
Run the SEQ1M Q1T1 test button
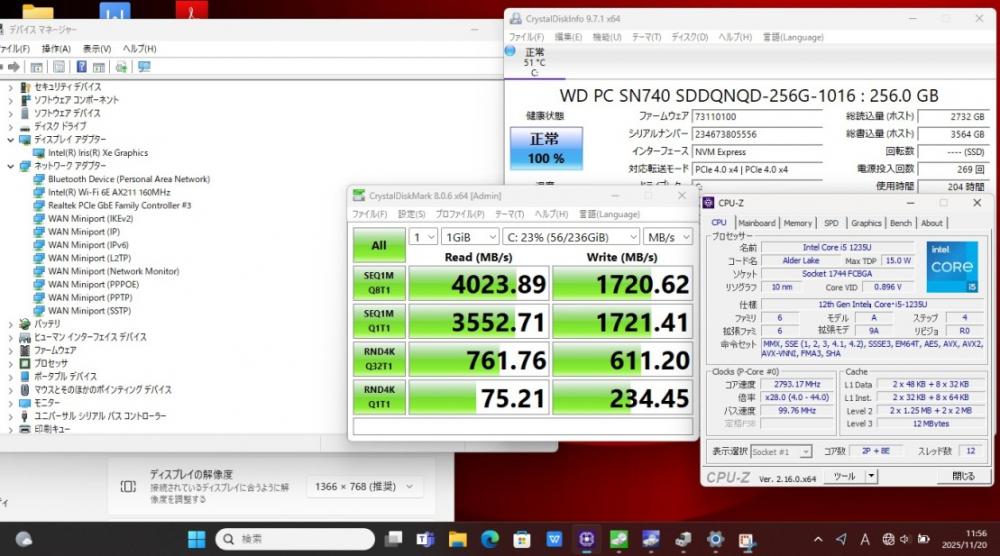[379, 321]
